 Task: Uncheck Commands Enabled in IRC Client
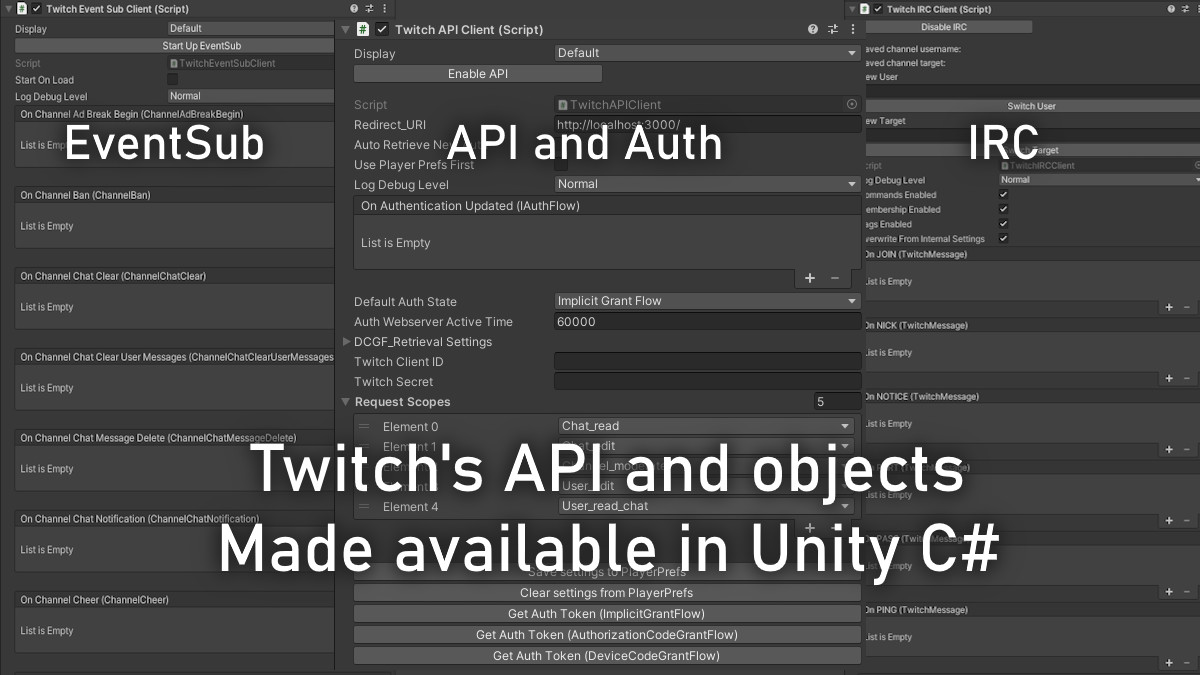1004,195
